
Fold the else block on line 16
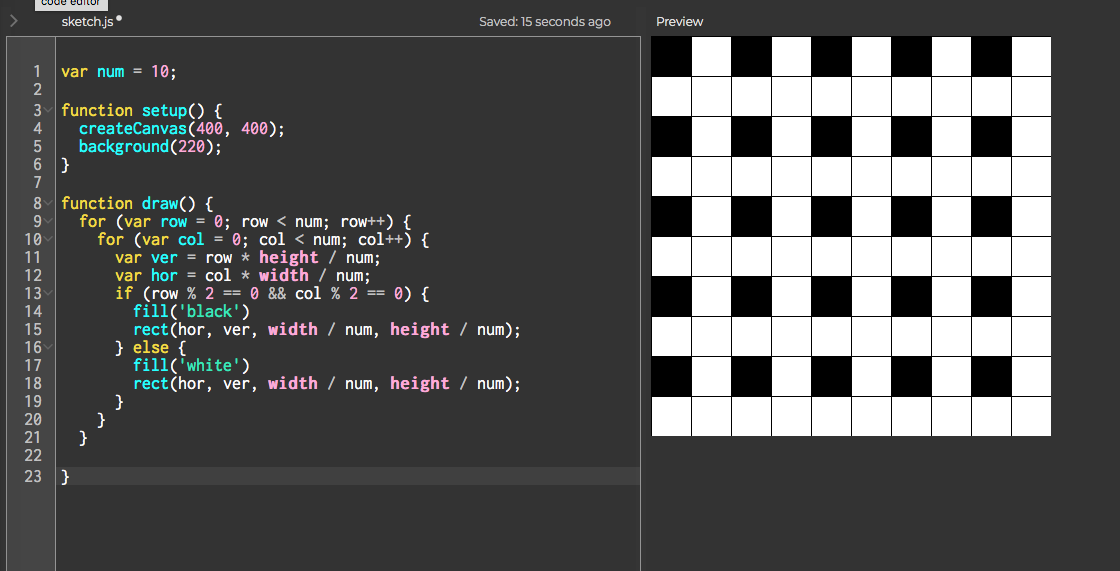tap(48, 347)
